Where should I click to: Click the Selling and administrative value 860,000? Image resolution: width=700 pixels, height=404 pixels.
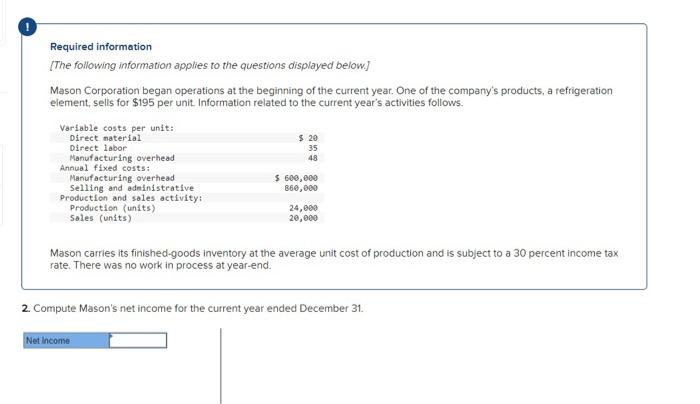click(301, 188)
